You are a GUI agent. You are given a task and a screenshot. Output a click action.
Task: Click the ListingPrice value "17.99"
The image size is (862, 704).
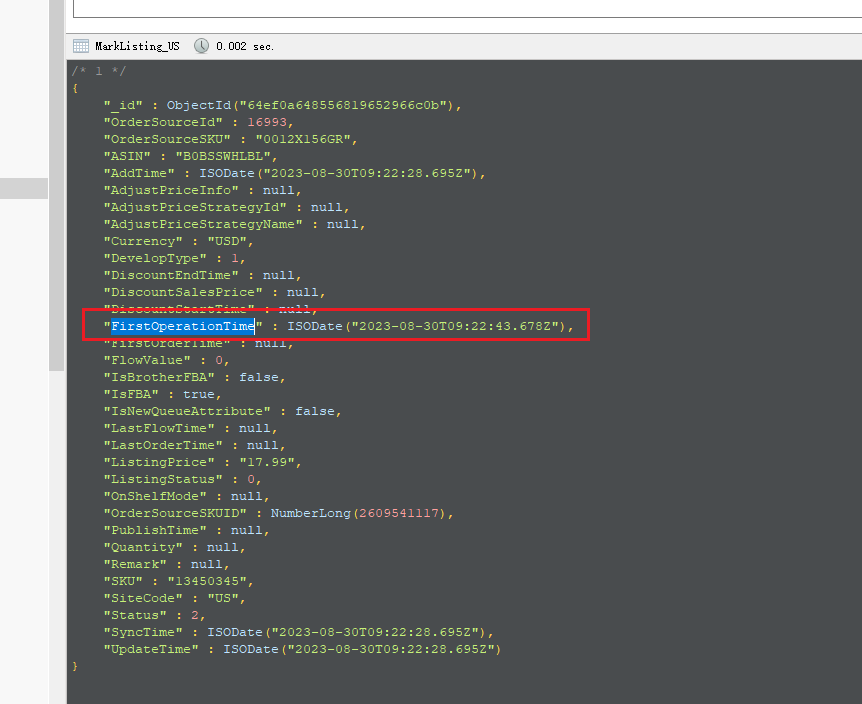pos(267,463)
